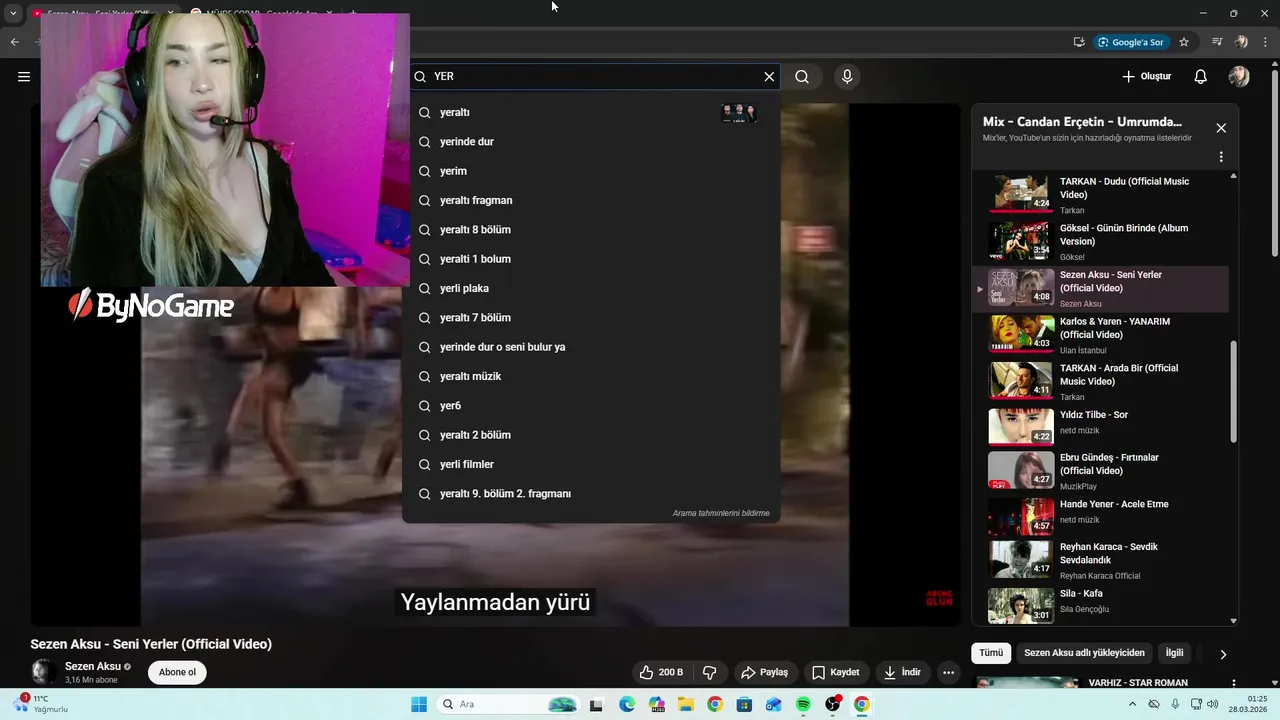Show more filter chips with the right arrow
The width and height of the screenshot is (1280, 720).
(1222, 654)
